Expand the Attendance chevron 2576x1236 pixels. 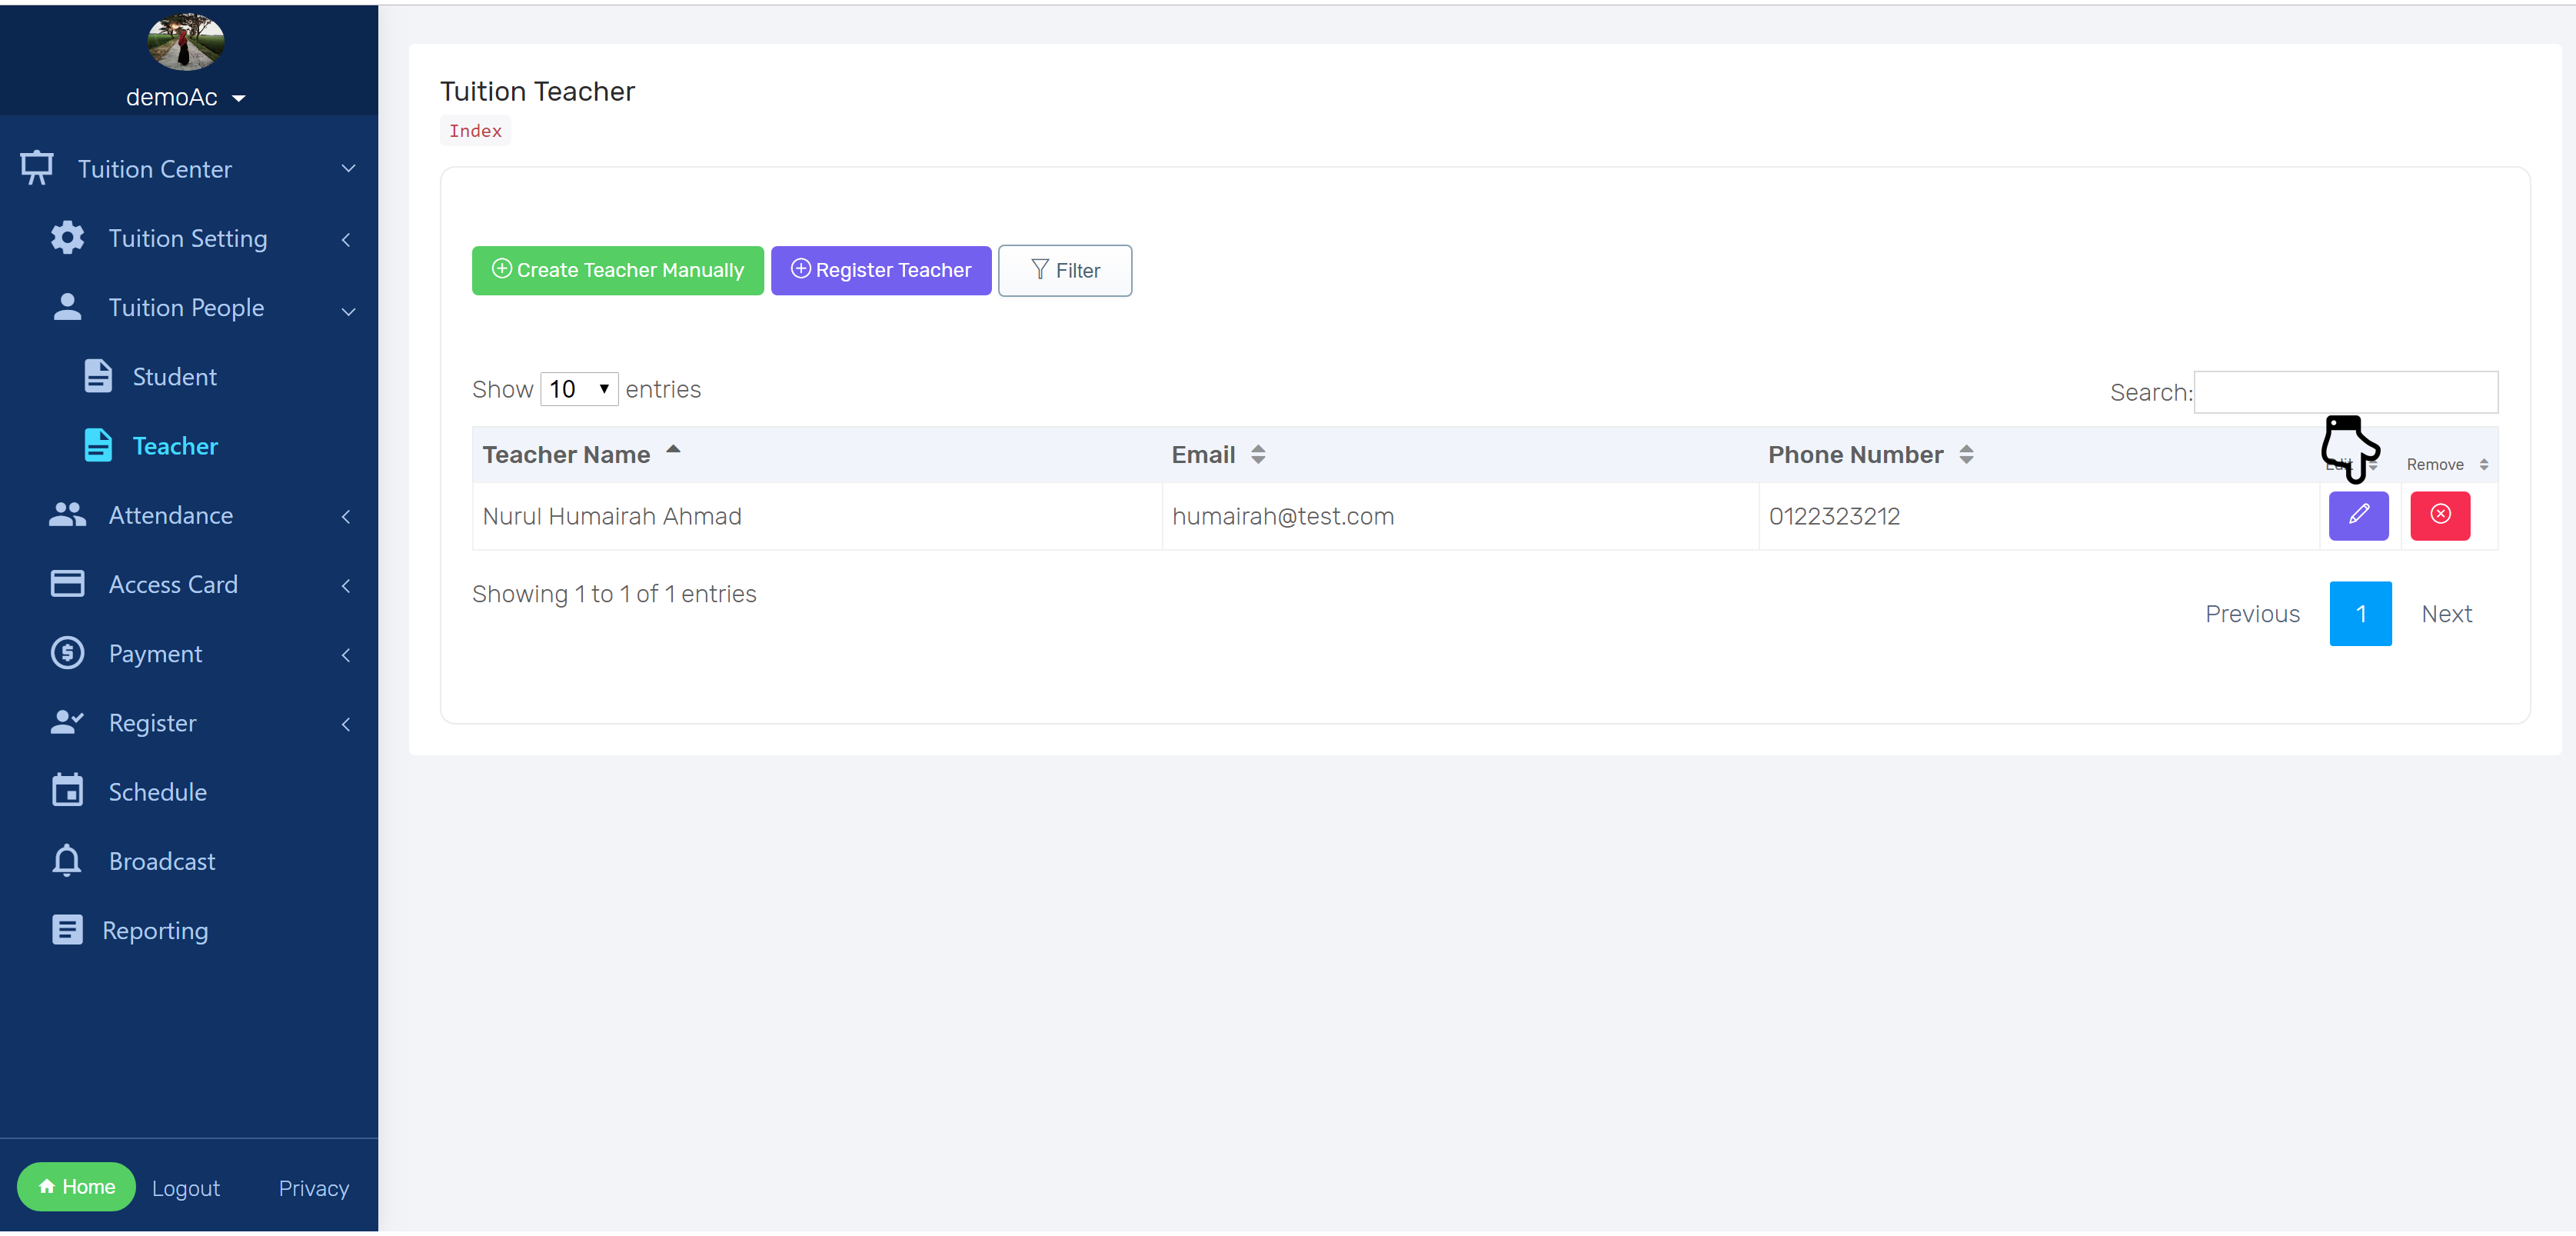click(346, 517)
